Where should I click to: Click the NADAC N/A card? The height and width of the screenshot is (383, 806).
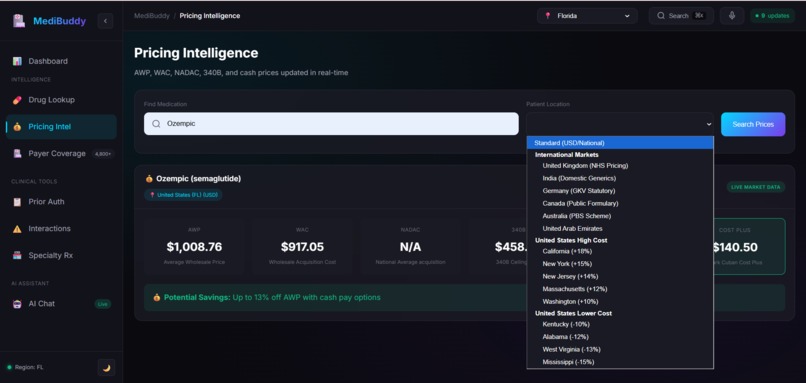click(x=410, y=247)
